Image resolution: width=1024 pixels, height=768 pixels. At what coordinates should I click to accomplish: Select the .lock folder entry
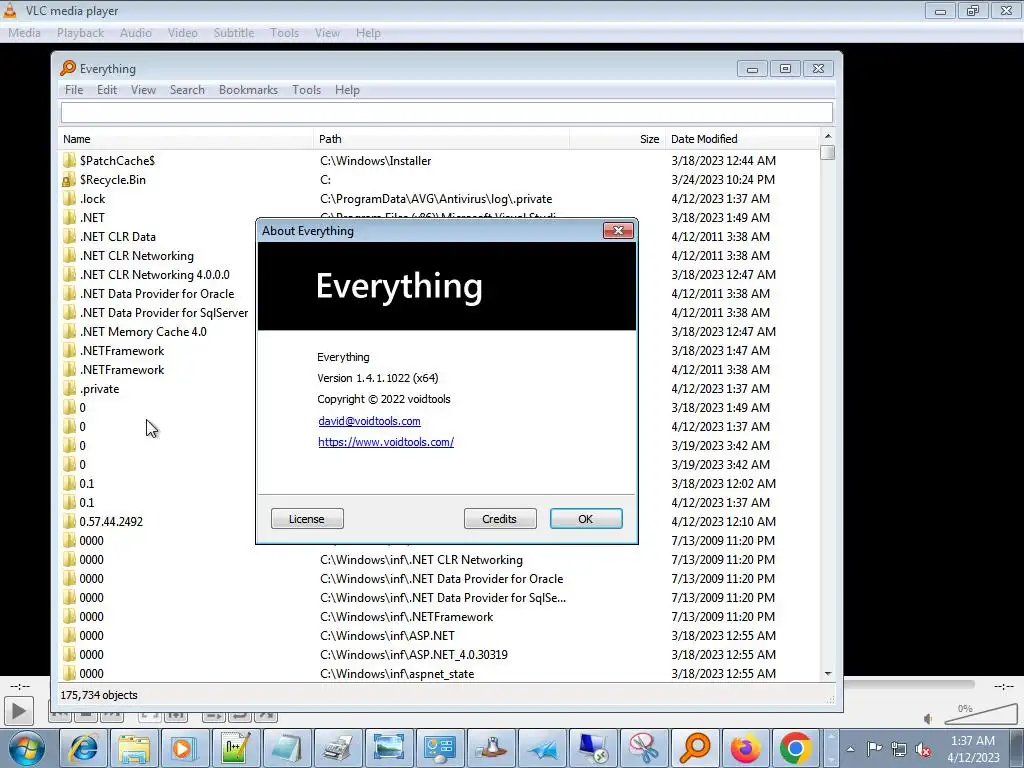[x=92, y=199]
